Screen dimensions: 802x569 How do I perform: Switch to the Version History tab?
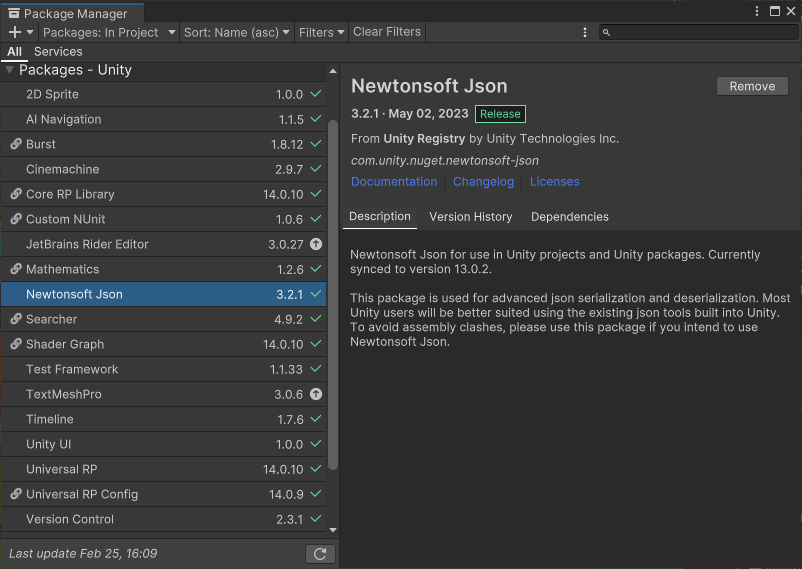tap(471, 217)
